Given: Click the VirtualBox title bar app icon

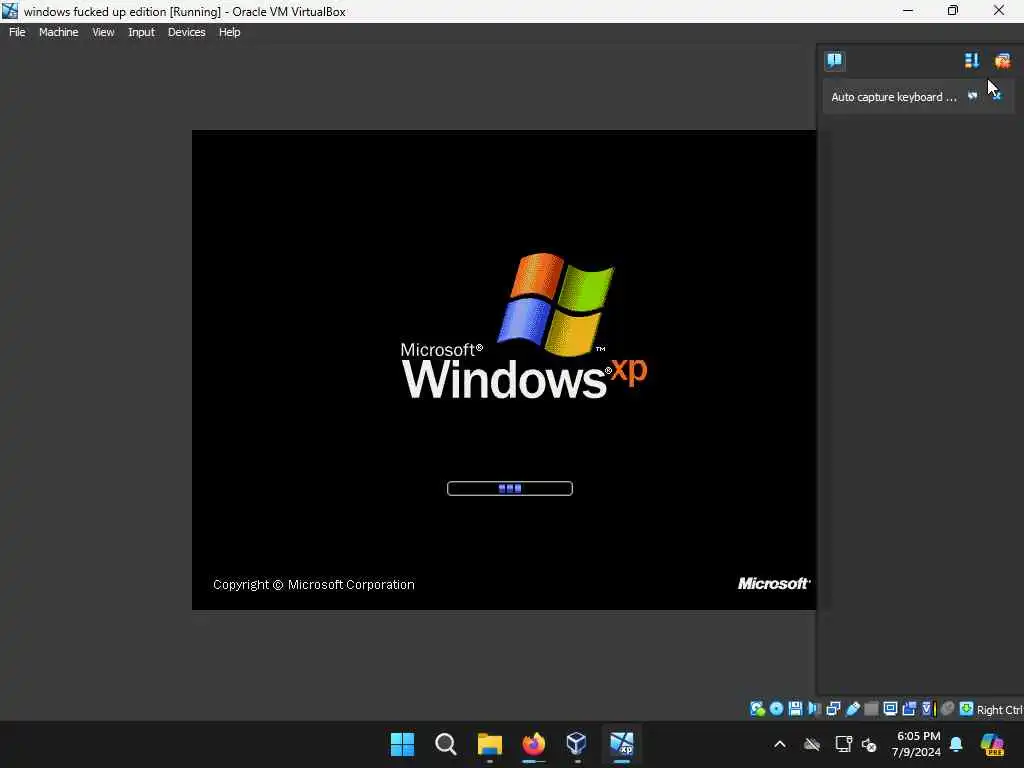Looking at the screenshot, I should tap(10, 10).
